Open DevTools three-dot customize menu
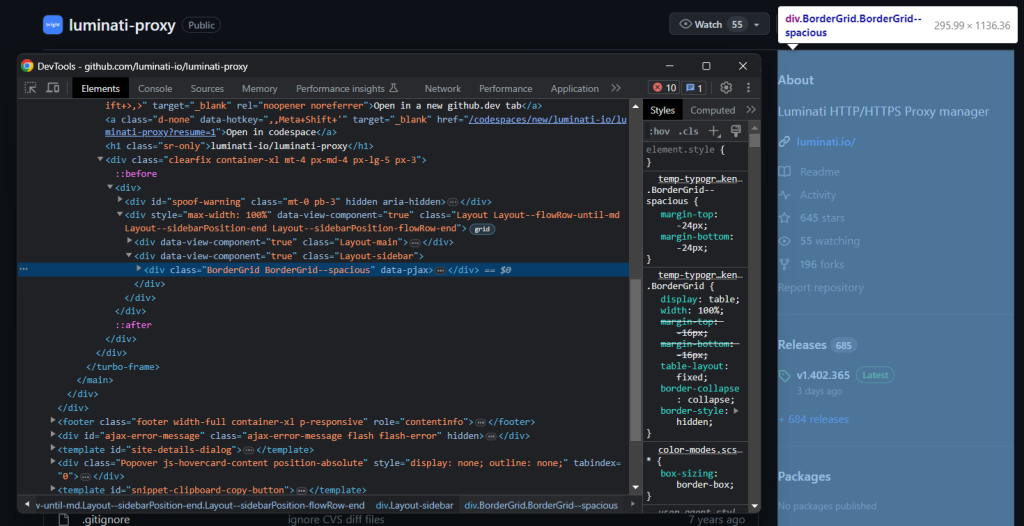1024x526 pixels. 749,88
